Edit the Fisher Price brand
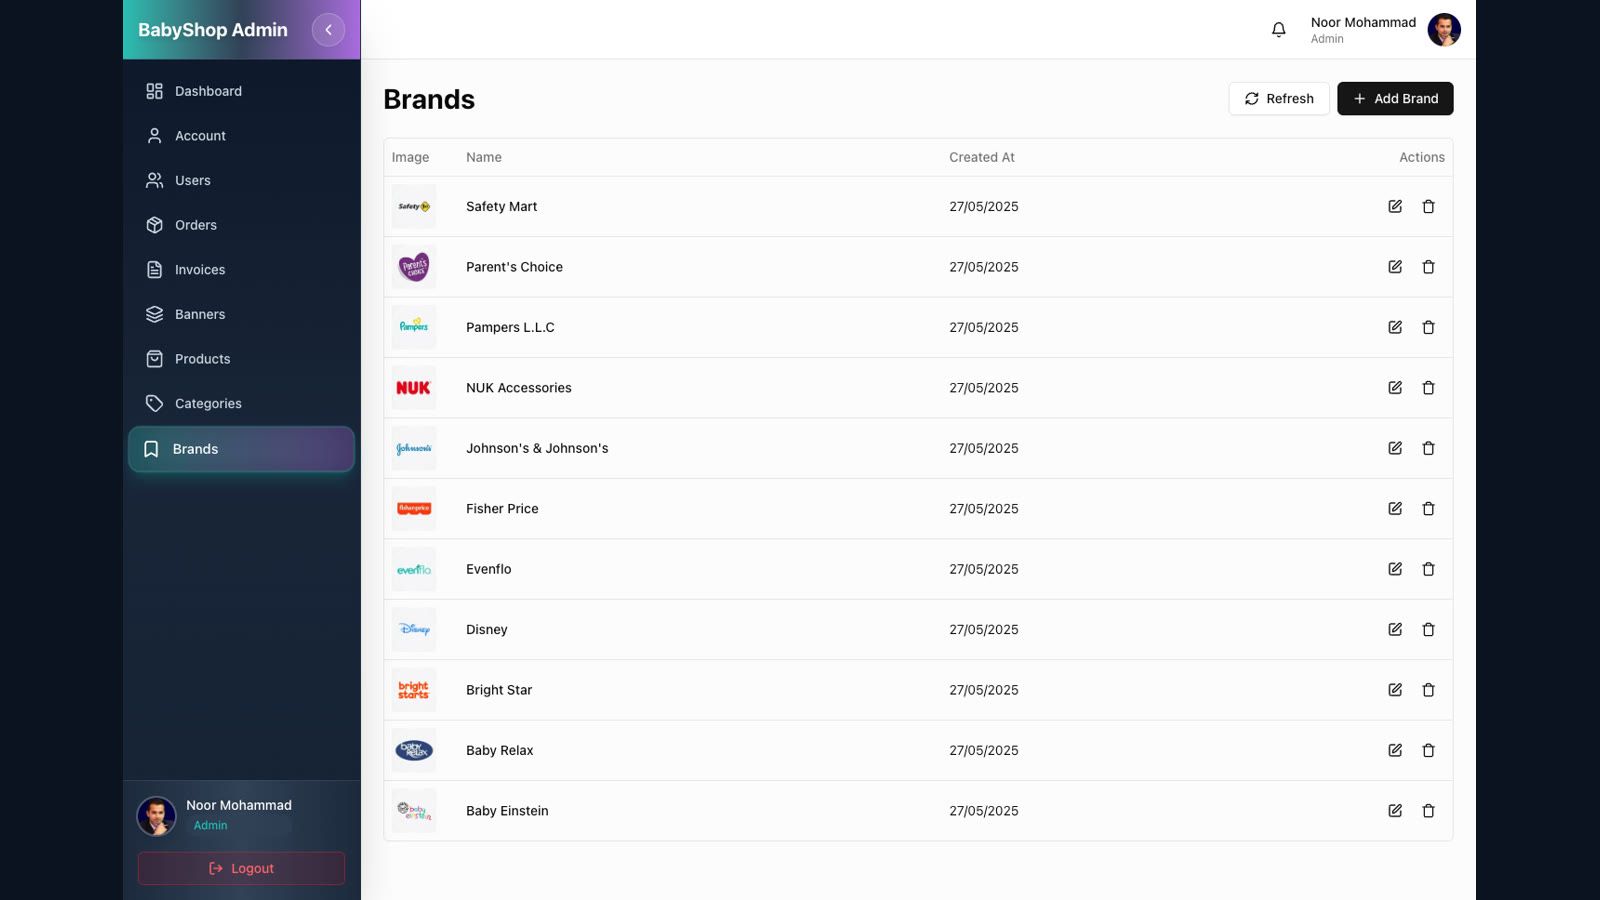The image size is (1600, 900). 1395,508
